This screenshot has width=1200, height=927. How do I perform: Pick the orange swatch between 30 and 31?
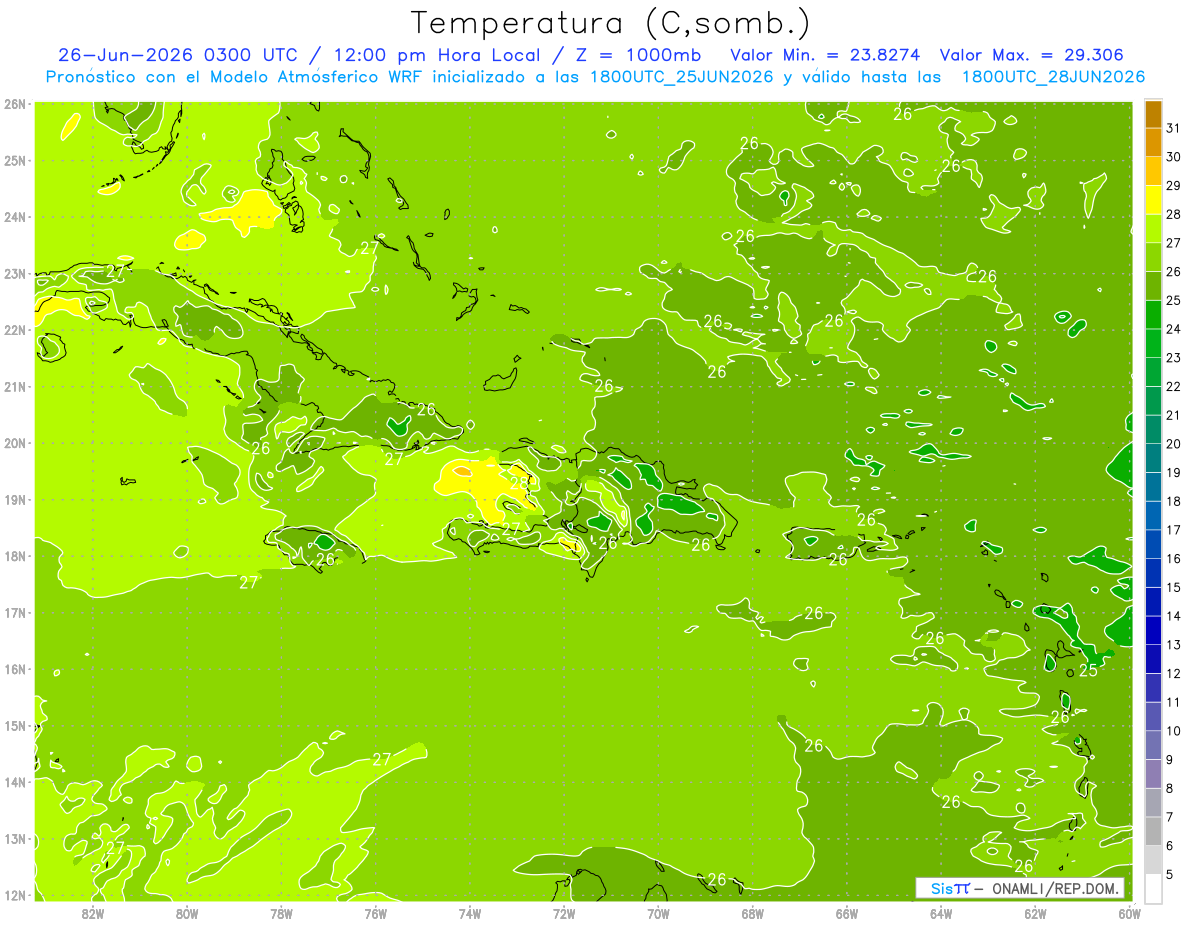(1153, 143)
